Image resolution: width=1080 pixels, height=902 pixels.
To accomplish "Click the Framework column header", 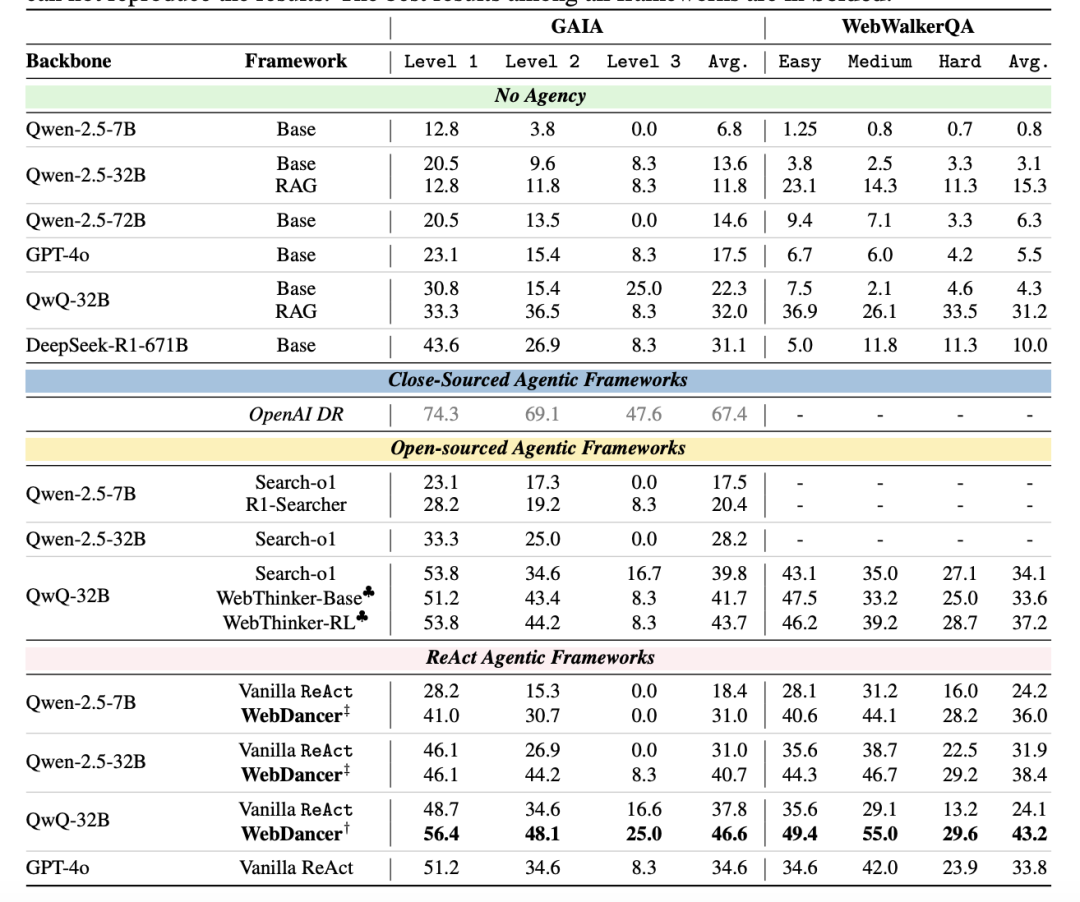I will 295,61.
